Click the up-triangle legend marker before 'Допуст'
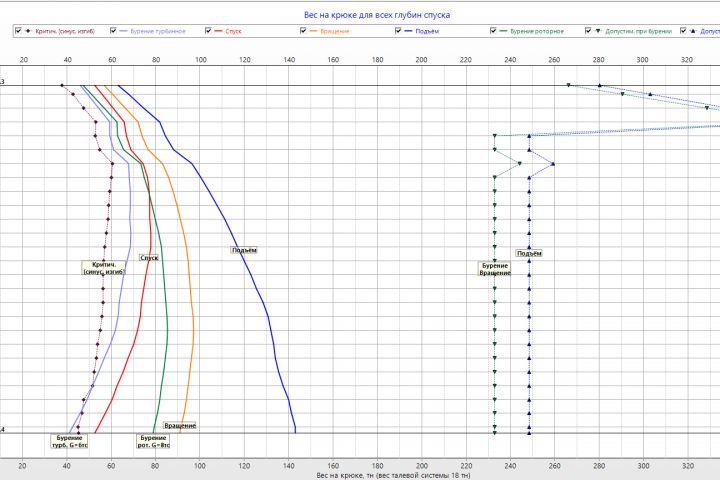The image size is (720, 480). point(693,31)
